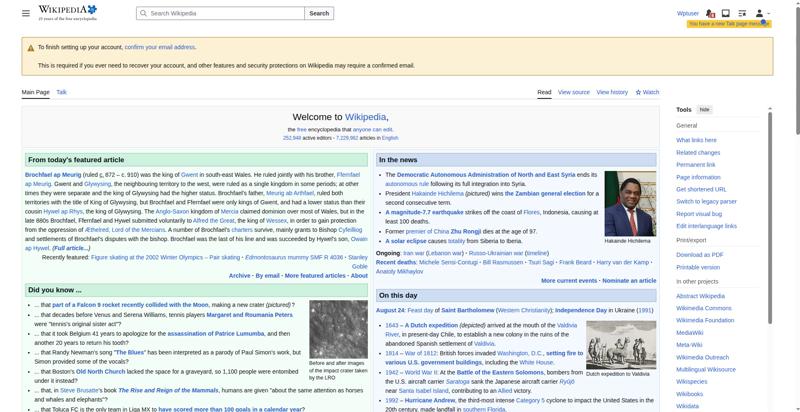Click Get shortened URL
This screenshot has width=800, height=412.
(701, 189)
